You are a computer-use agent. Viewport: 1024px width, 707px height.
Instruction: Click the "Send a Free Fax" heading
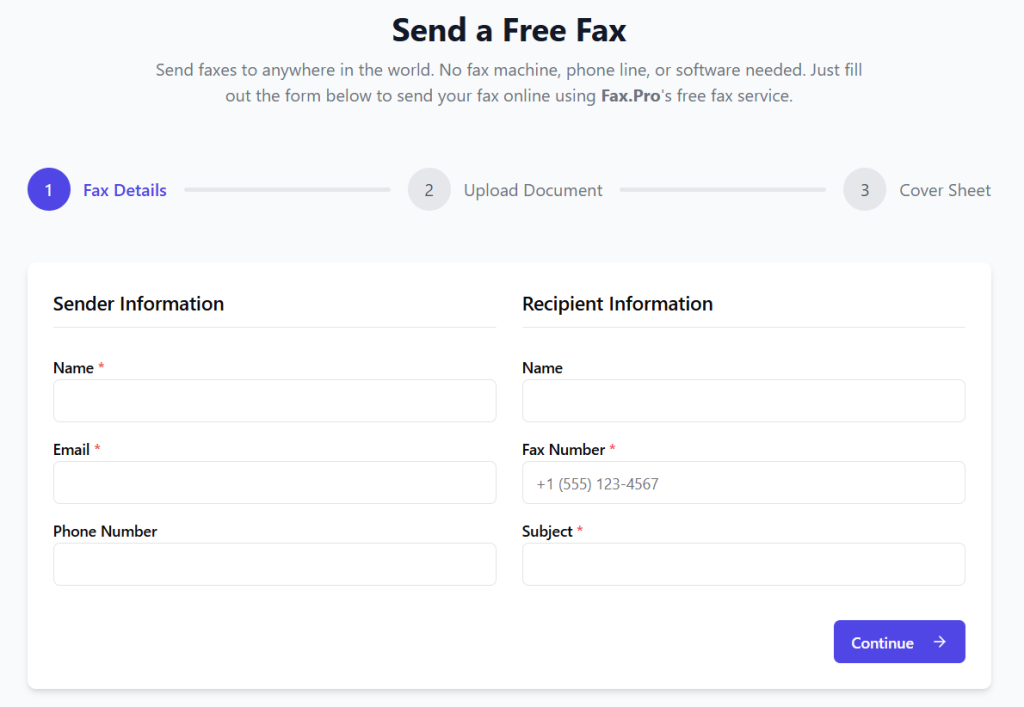click(509, 30)
